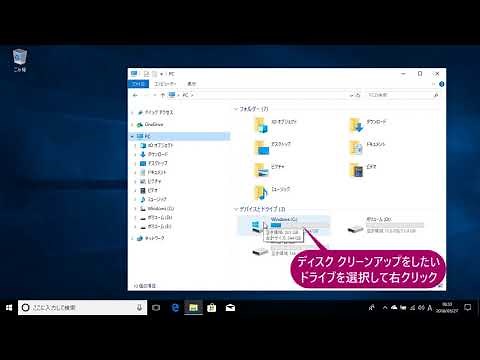Viewport: 480px width, 360px height.
Task: Click the microphone icon in taskbar search
Action: [139, 307]
